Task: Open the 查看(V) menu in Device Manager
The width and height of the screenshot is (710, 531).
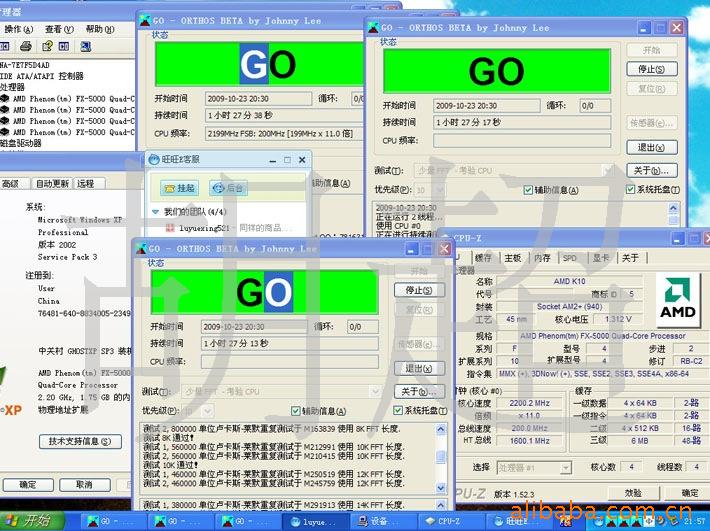Action: (59, 29)
